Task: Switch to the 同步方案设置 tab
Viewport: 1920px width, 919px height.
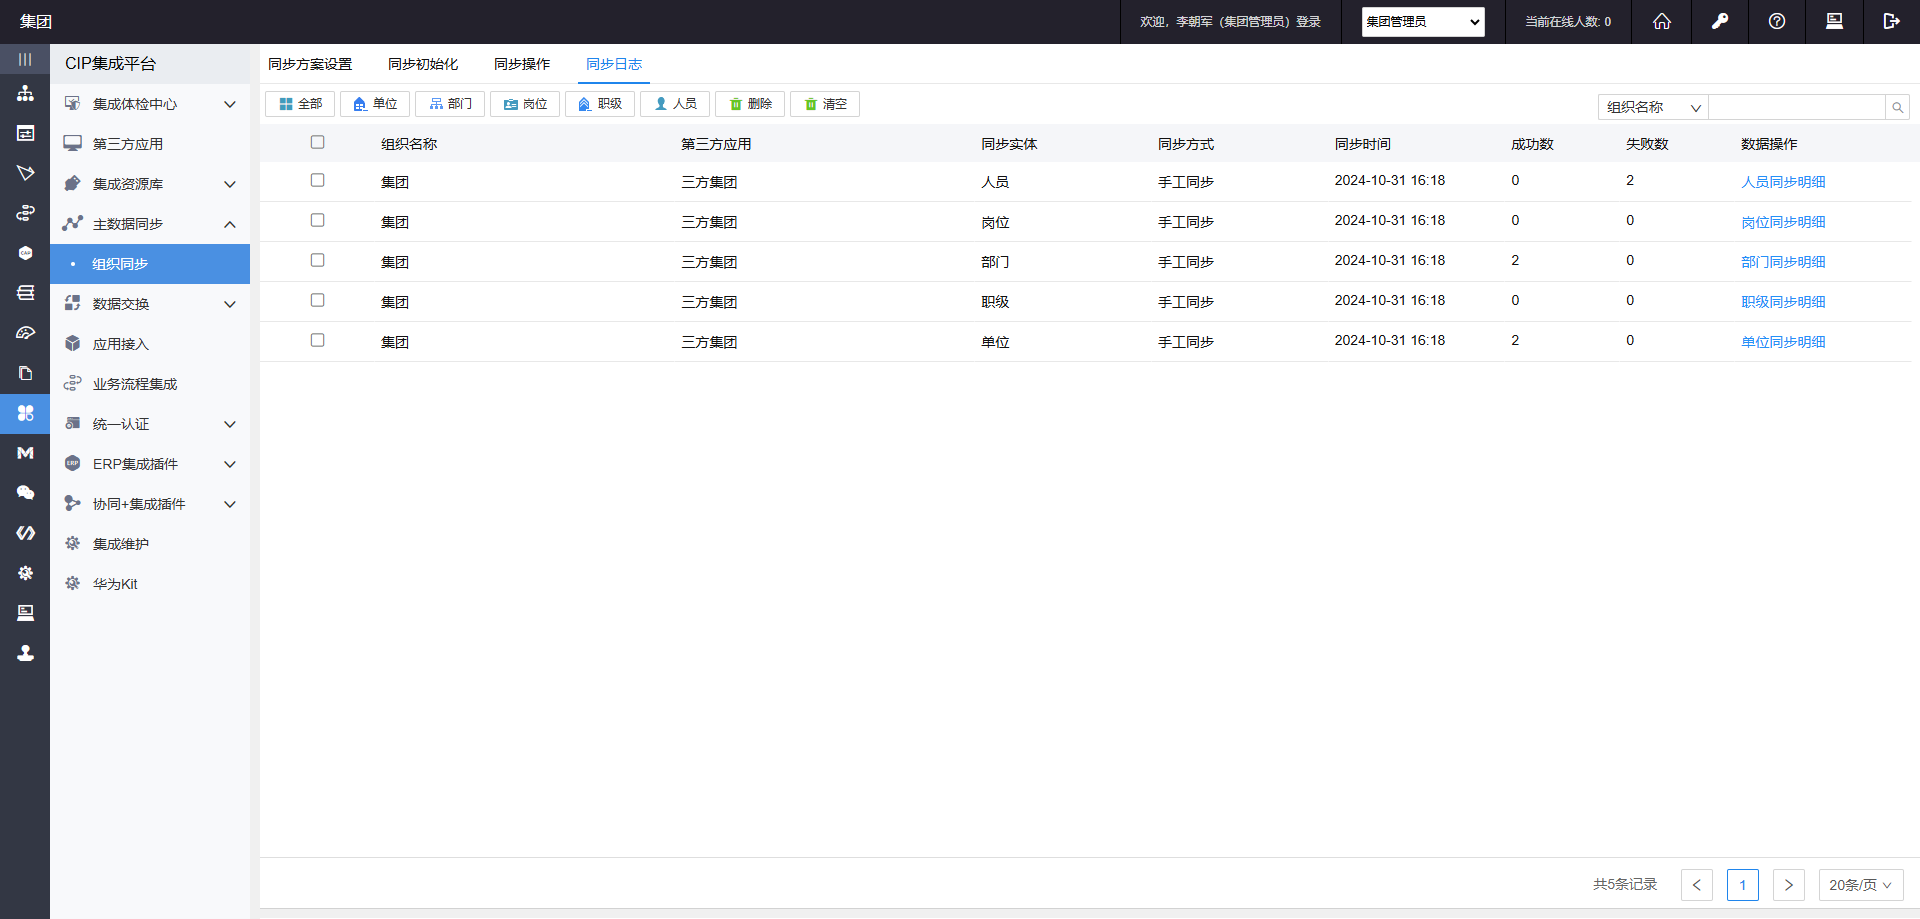Action: tap(310, 64)
